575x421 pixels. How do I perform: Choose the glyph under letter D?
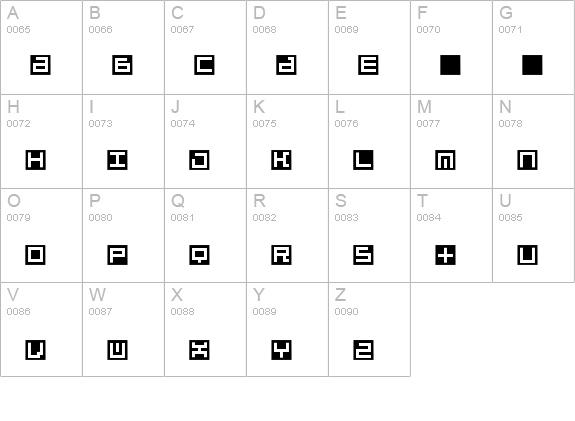click(x=286, y=65)
